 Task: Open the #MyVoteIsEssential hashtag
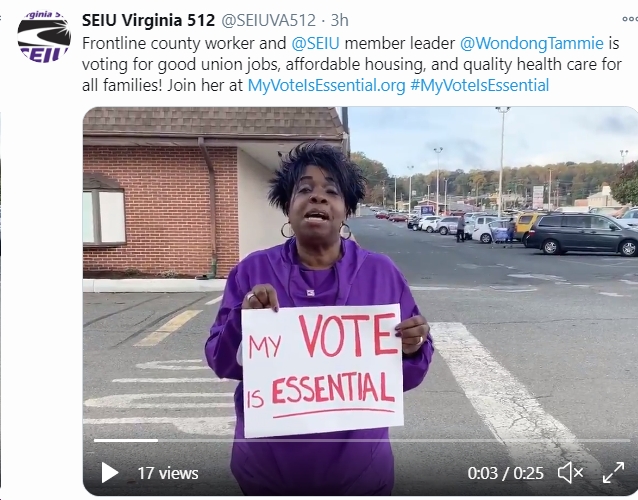coord(480,85)
